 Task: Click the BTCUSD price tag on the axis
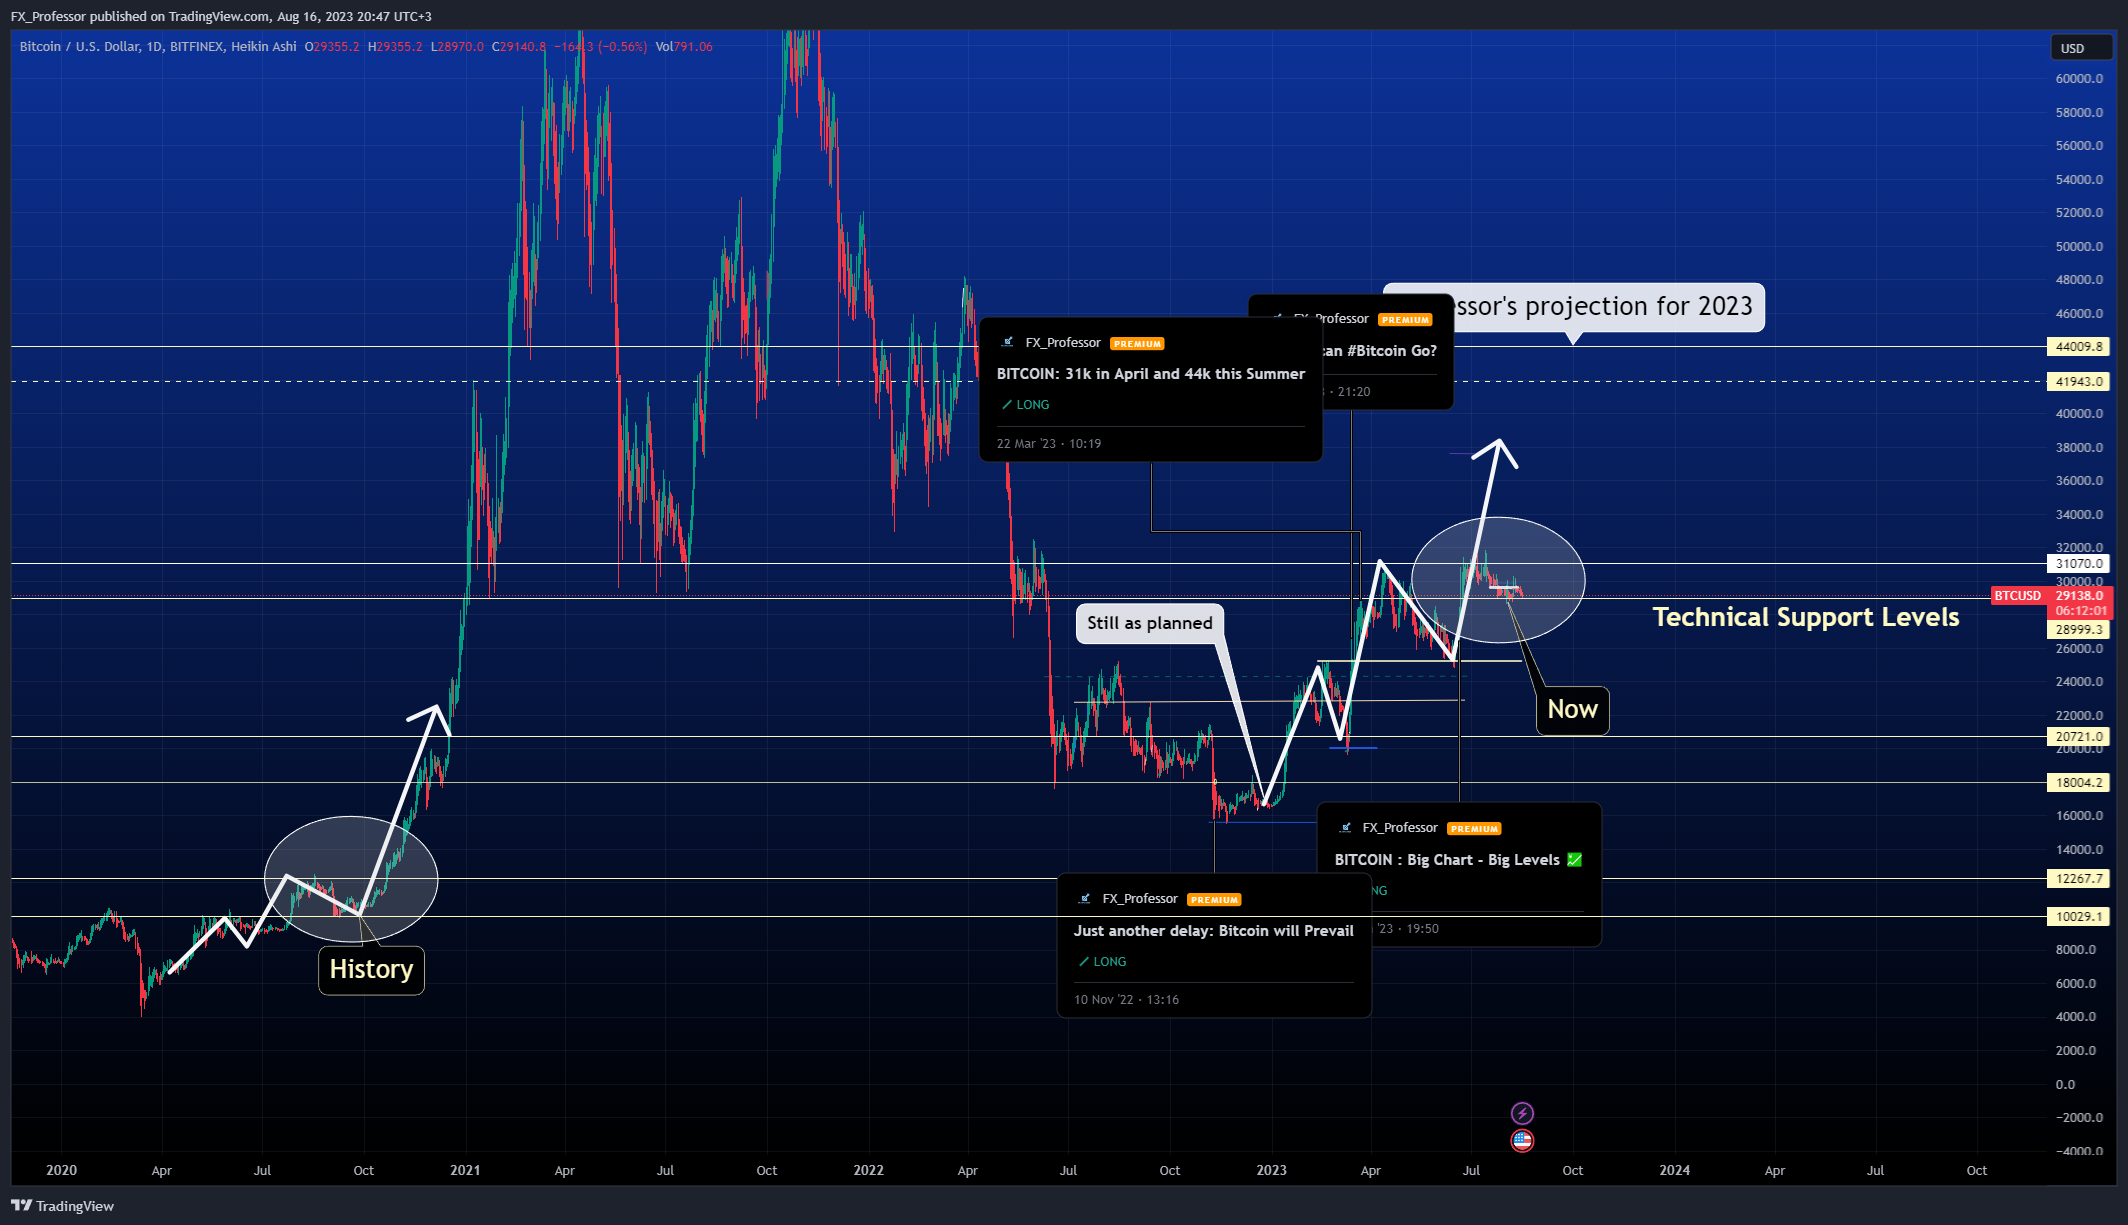(x=2018, y=596)
